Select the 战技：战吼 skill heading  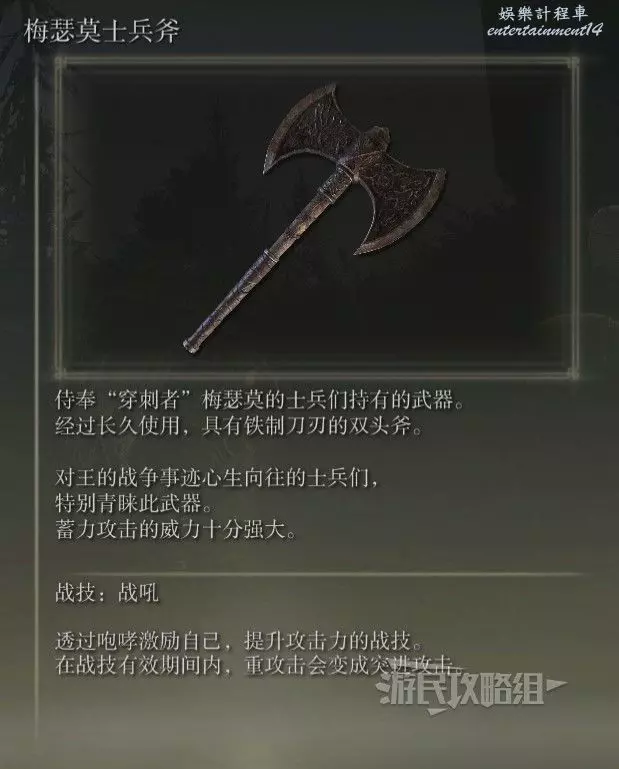click(107, 592)
